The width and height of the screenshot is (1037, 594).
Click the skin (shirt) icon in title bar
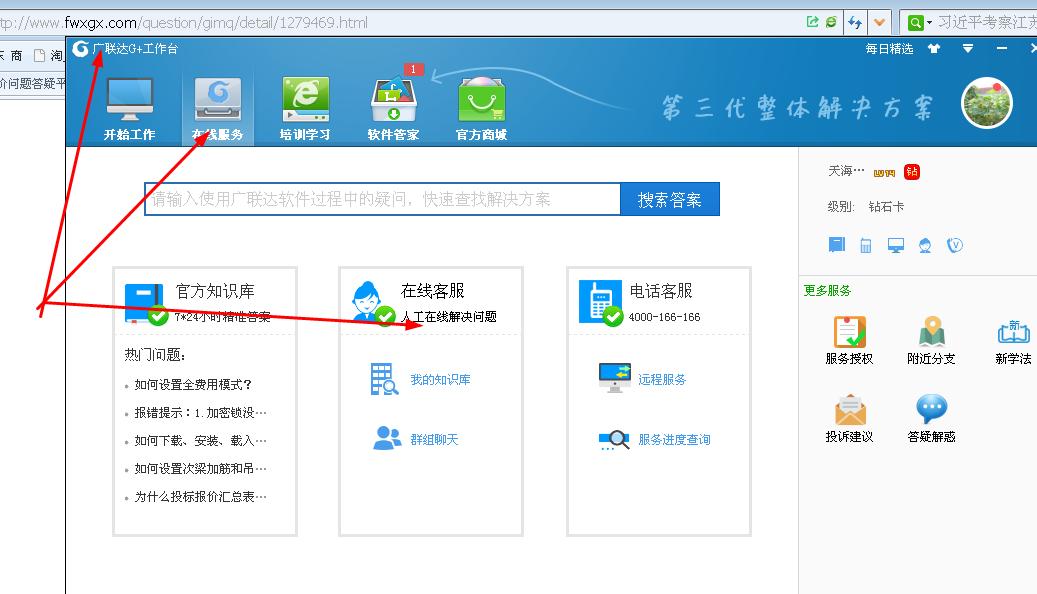click(x=934, y=48)
